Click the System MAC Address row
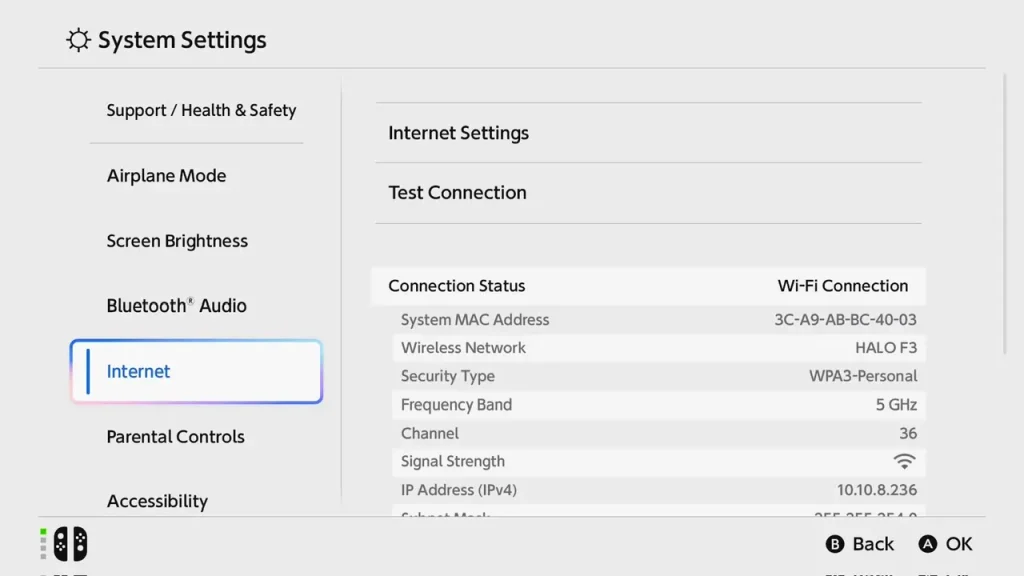This screenshot has width=1024, height=576. click(658, 320)
